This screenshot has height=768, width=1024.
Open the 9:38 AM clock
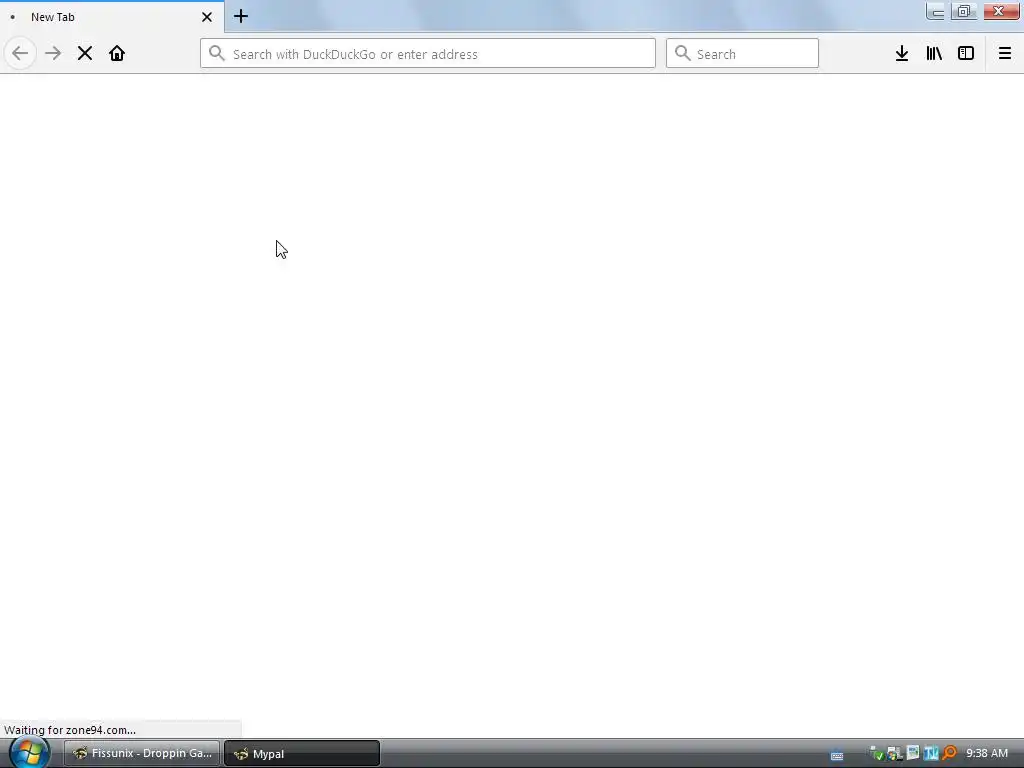pos(987,753)
